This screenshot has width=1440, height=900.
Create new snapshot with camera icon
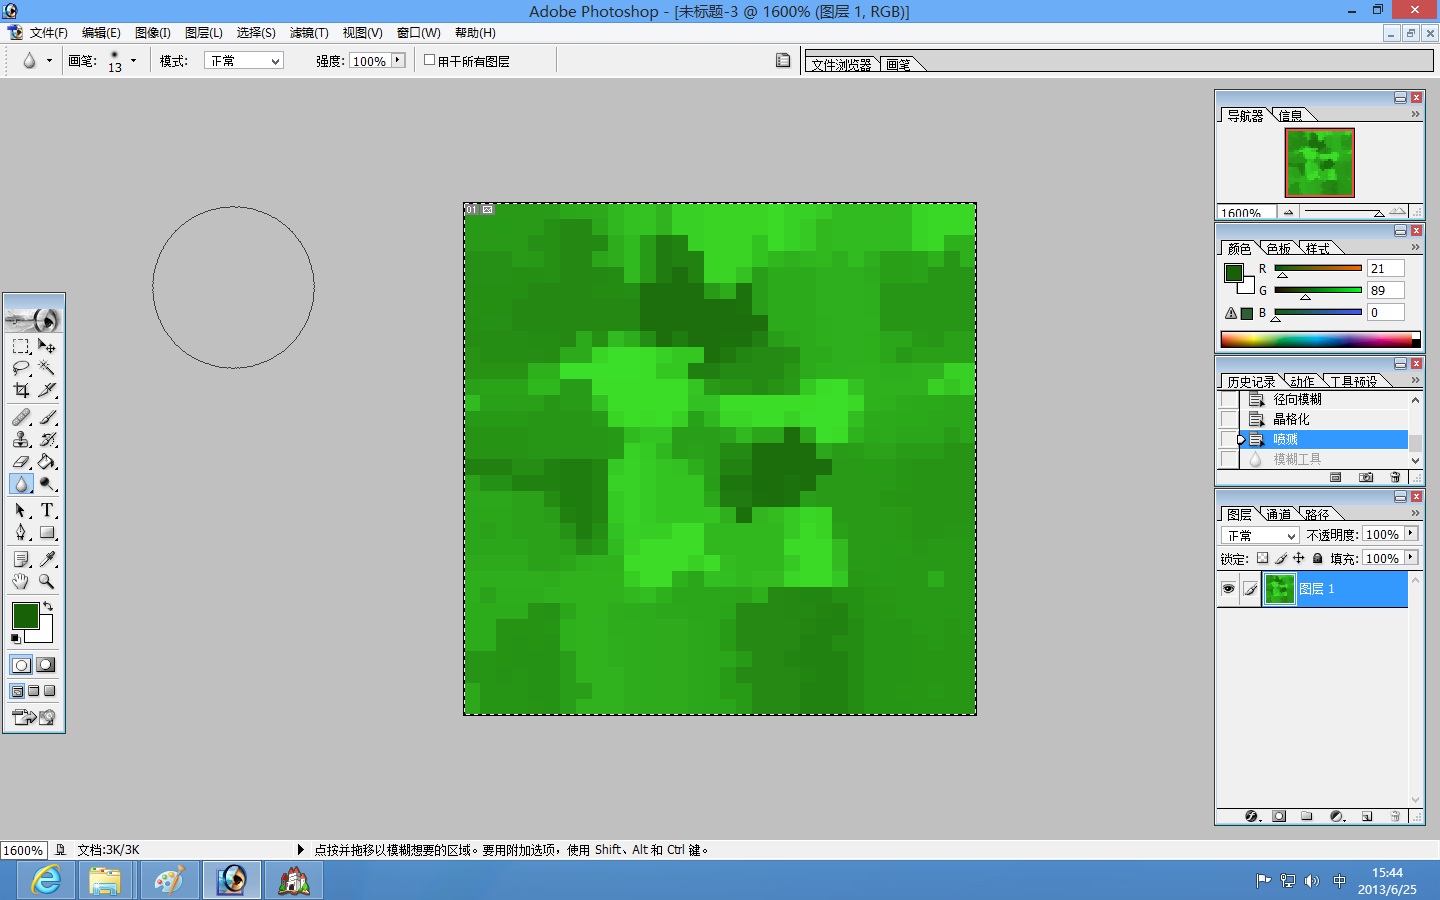tap(1366, 478)
